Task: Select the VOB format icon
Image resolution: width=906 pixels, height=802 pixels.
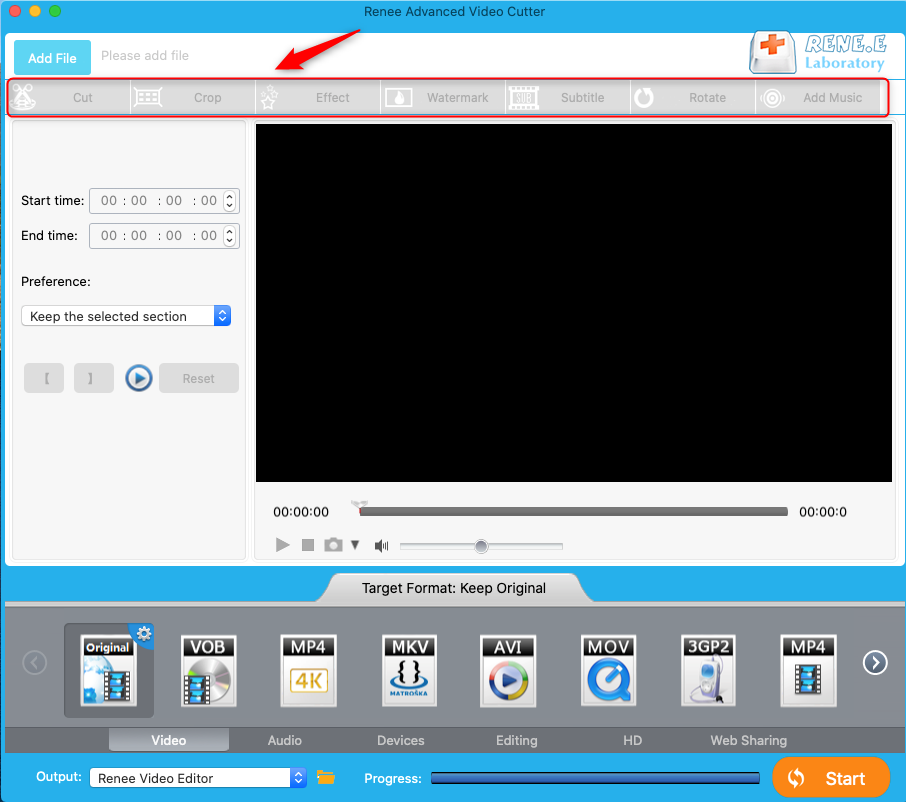Action: (x=209, y=670)
